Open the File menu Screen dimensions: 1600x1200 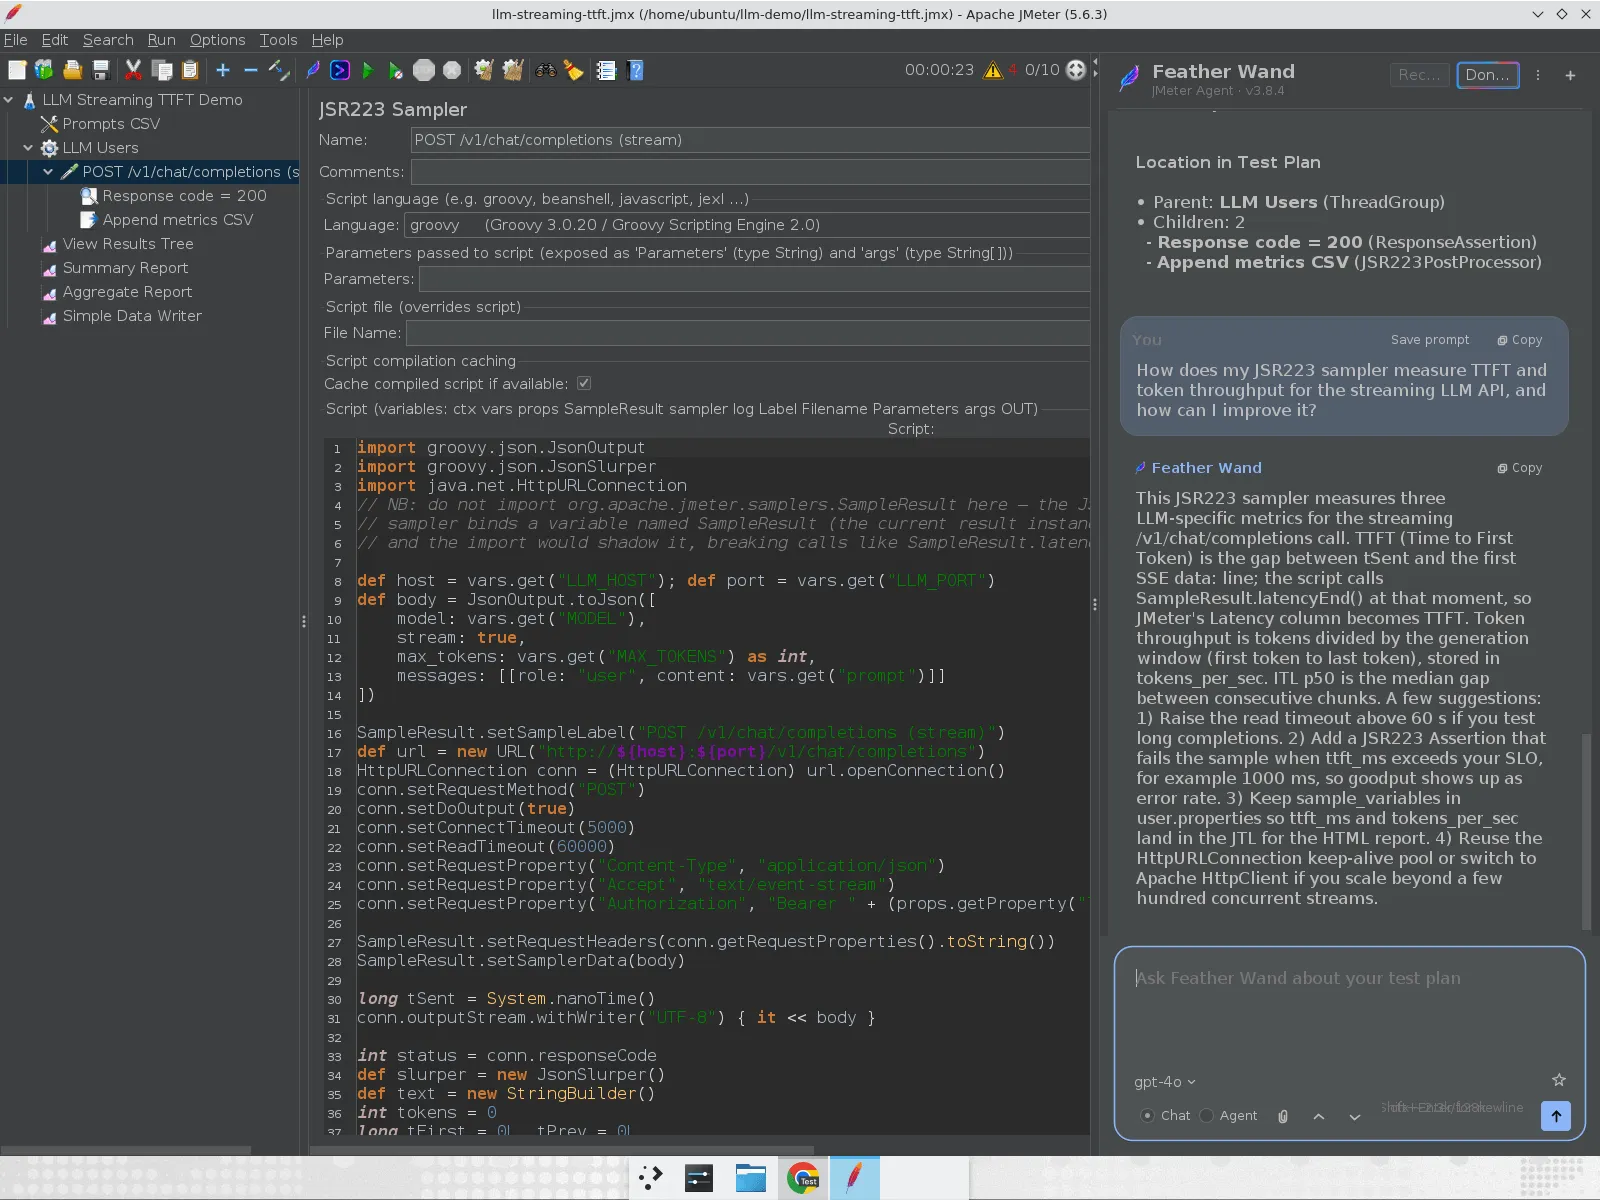point(15,40)
